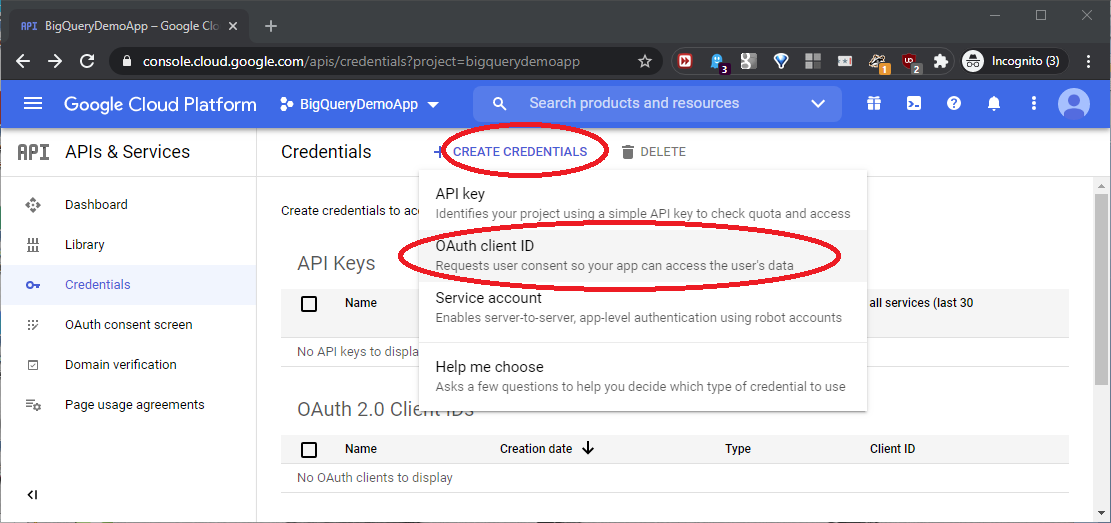Choose OAuth client ID option

tap(643, 256)
